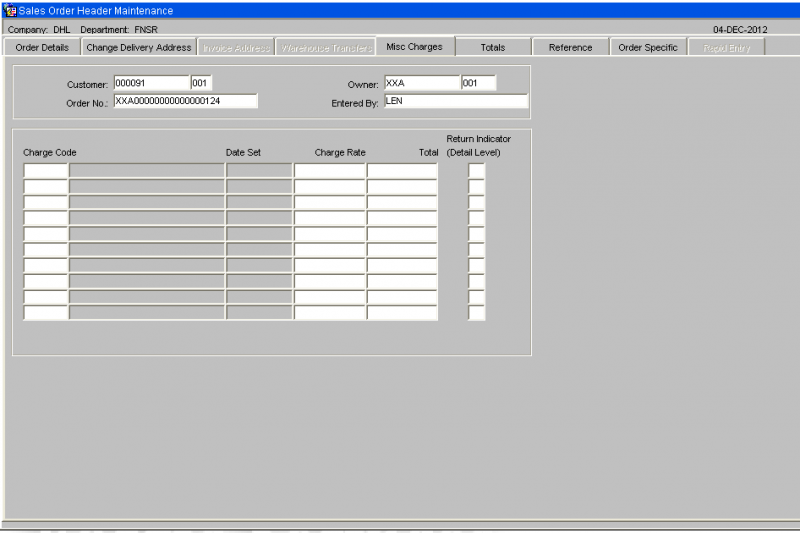Switch to Change Delivery Address tab

[x=139, y=47]
